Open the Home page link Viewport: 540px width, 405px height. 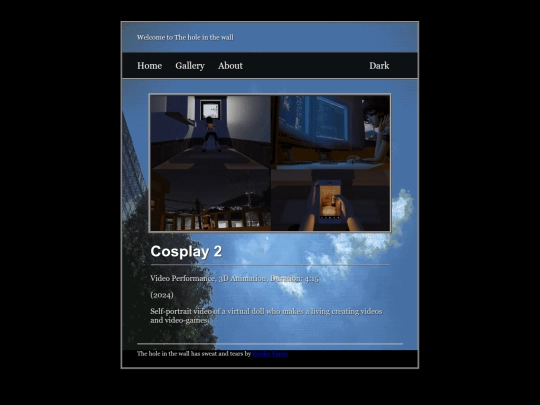tap(149, 65)
